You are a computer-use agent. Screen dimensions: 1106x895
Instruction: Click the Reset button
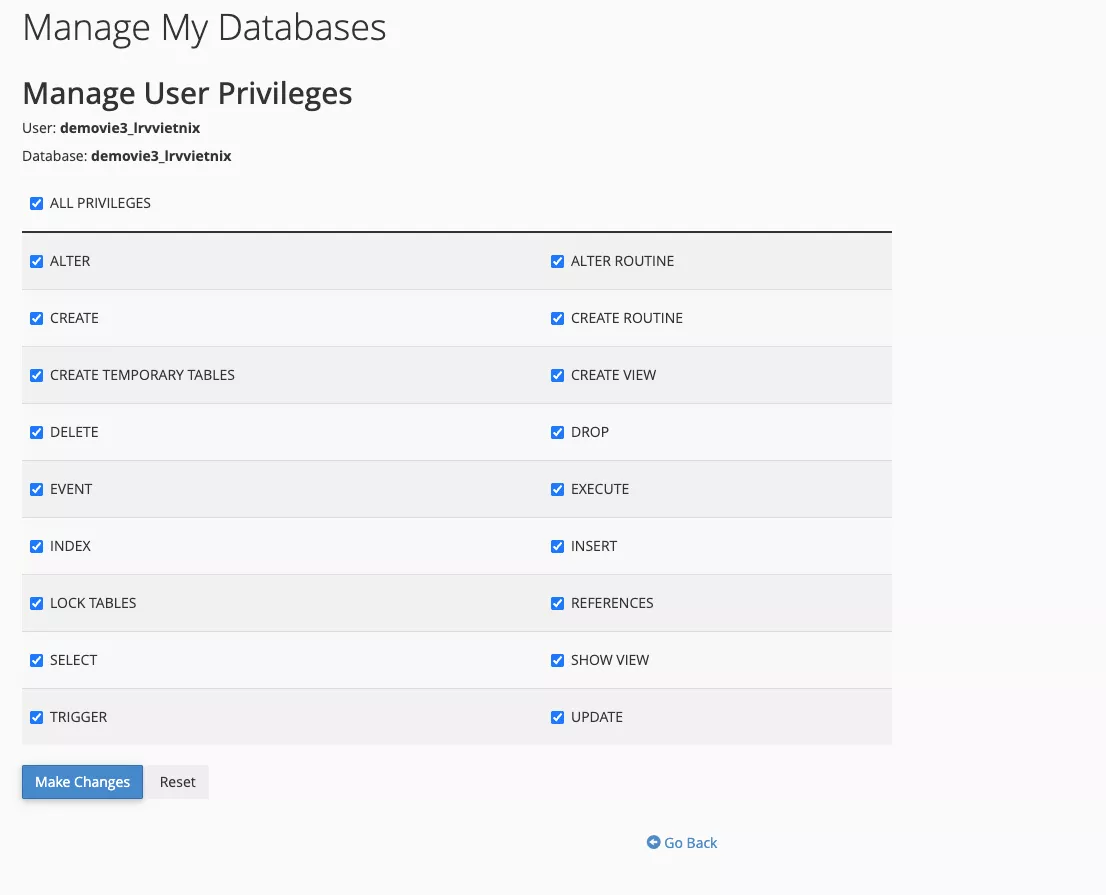[178, 782]
